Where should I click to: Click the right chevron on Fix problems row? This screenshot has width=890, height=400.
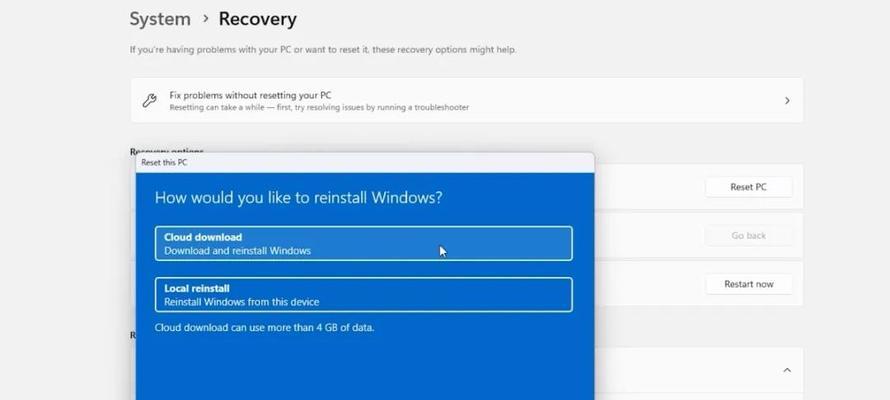coord(787,100)
